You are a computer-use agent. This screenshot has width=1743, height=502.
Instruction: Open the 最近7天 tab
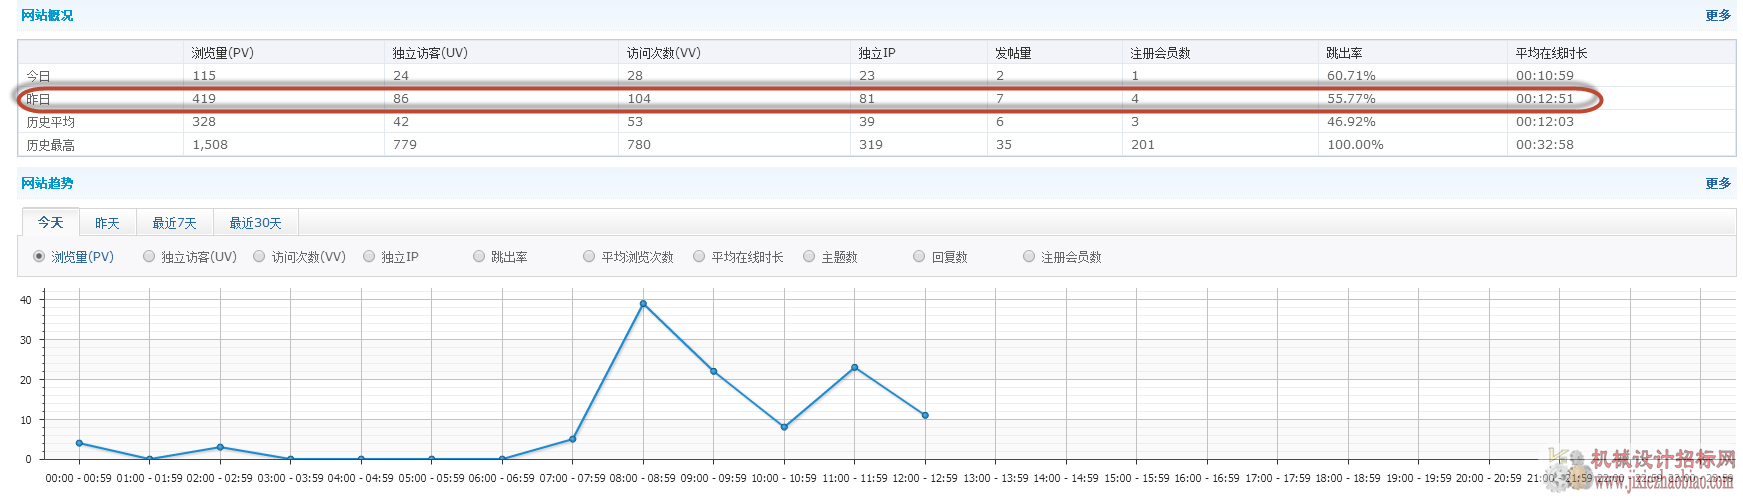click(174, 223)
